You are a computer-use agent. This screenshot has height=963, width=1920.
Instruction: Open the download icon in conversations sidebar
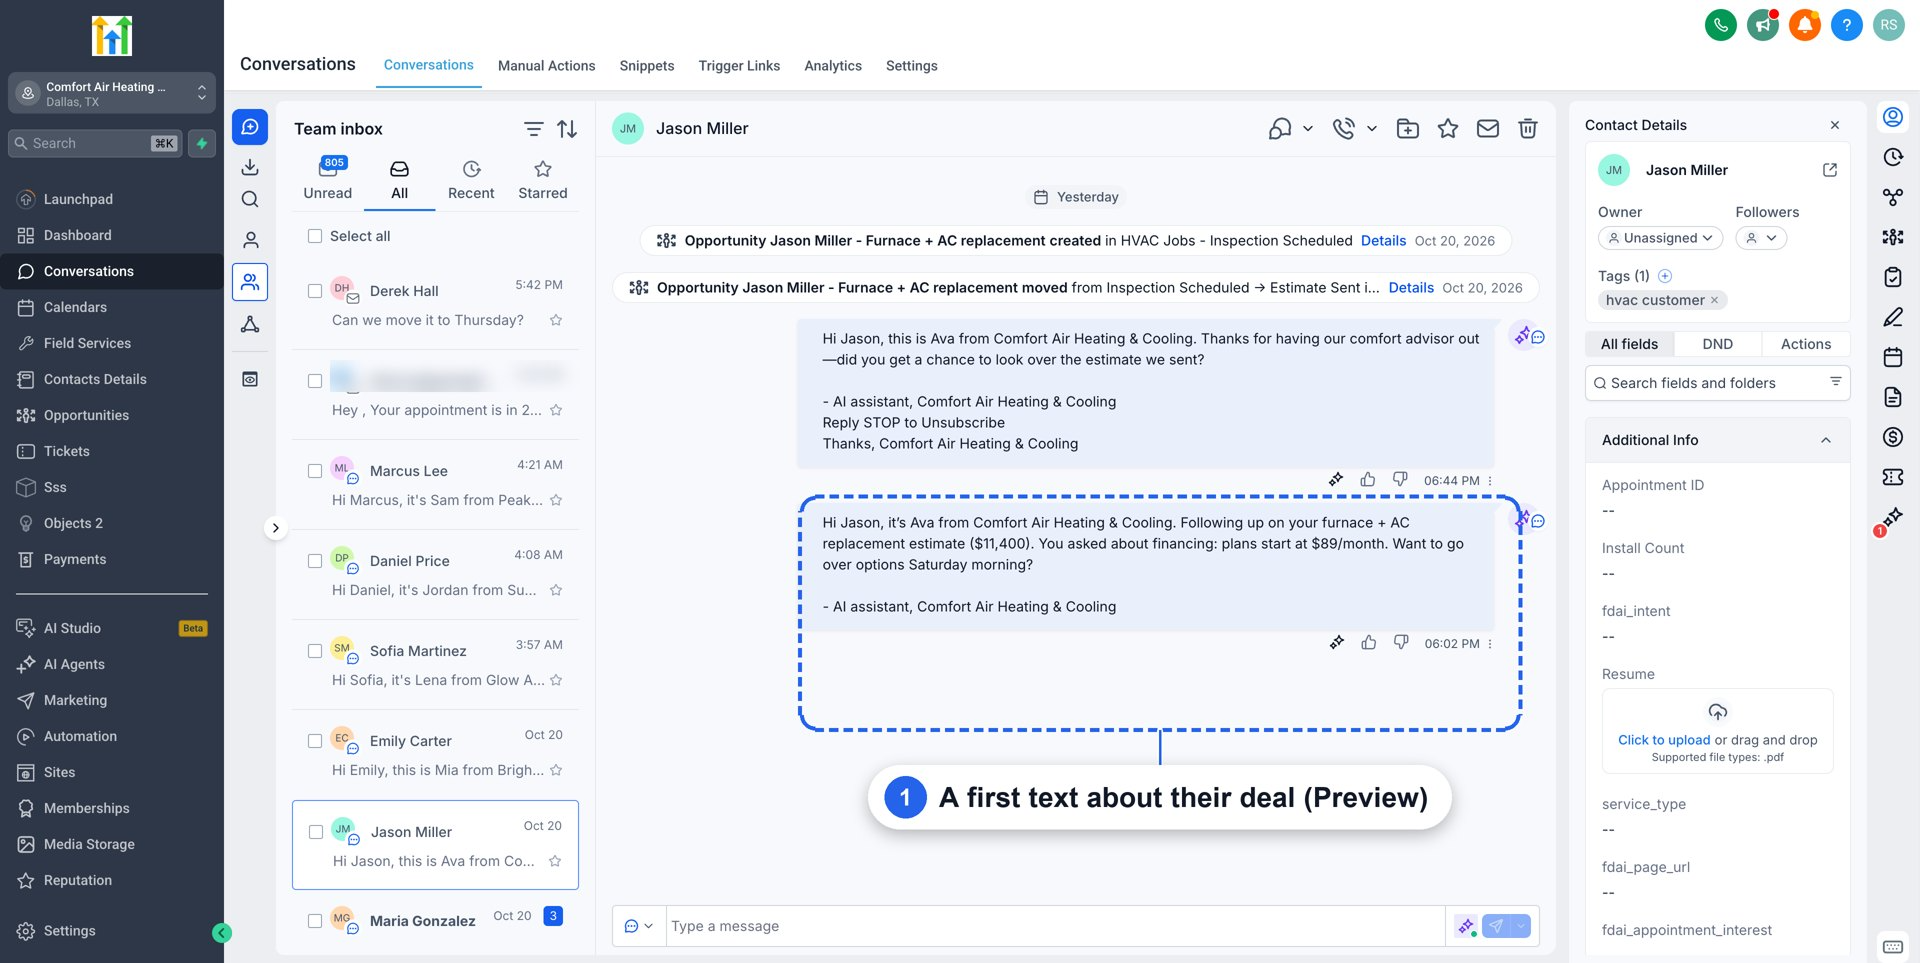[250, 167]
